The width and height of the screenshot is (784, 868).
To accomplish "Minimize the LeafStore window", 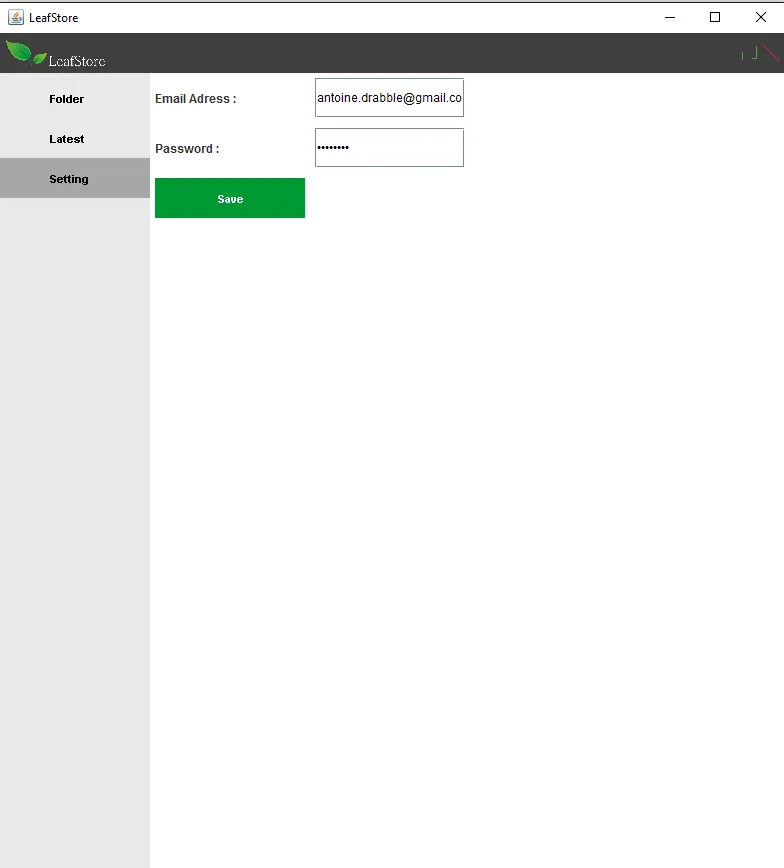I will (x=670, y=17).
